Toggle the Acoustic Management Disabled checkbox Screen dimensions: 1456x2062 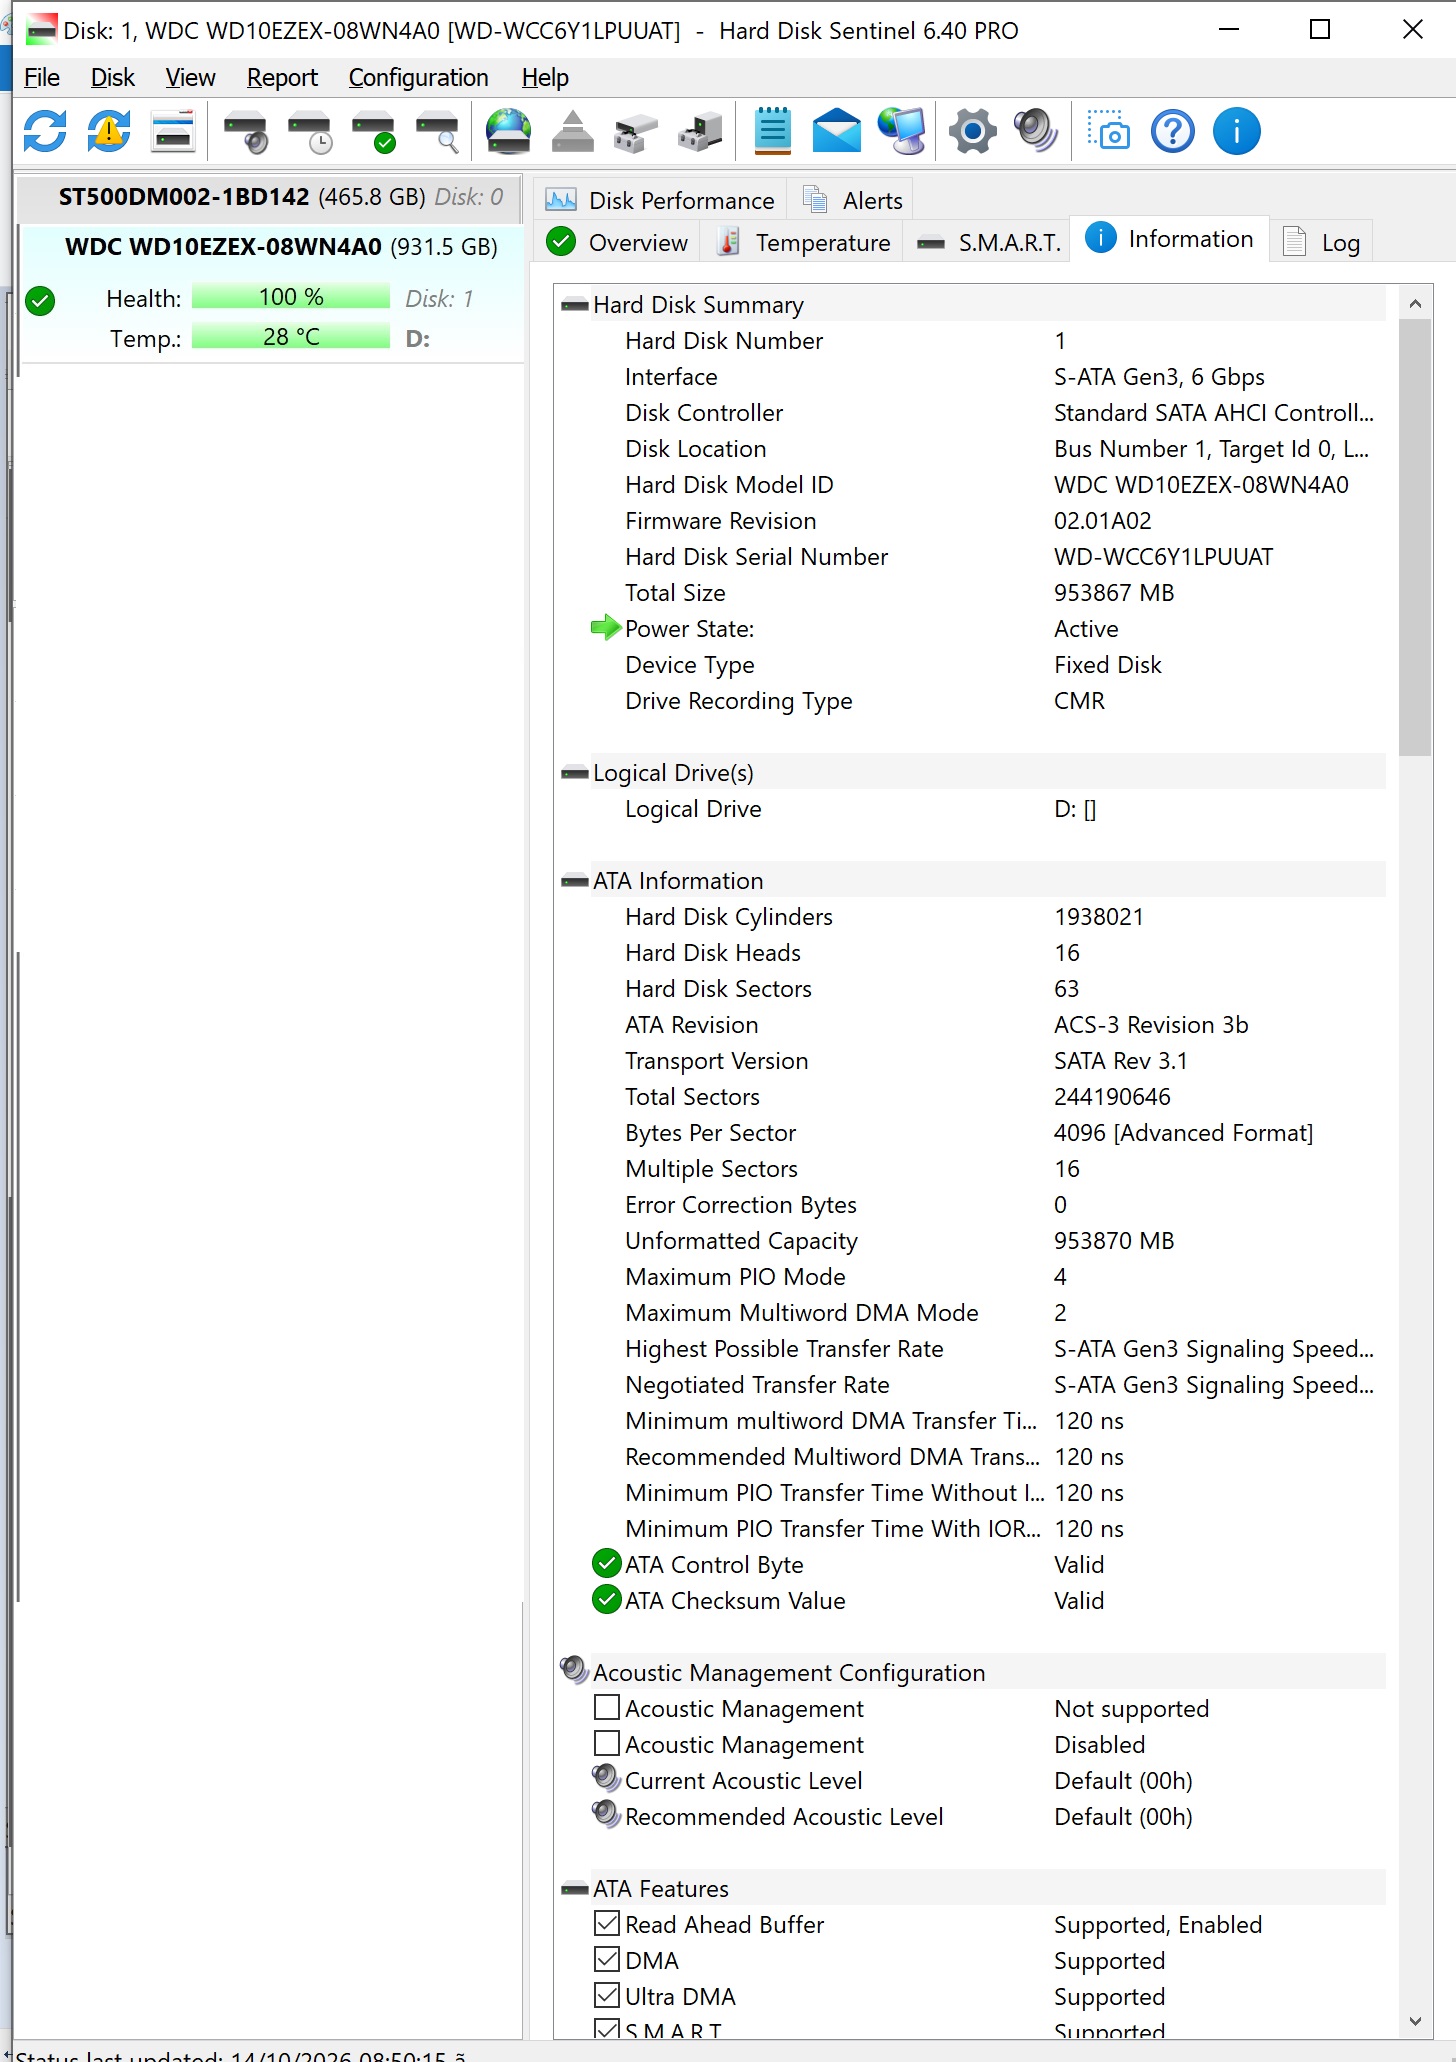pos(607,1743)
